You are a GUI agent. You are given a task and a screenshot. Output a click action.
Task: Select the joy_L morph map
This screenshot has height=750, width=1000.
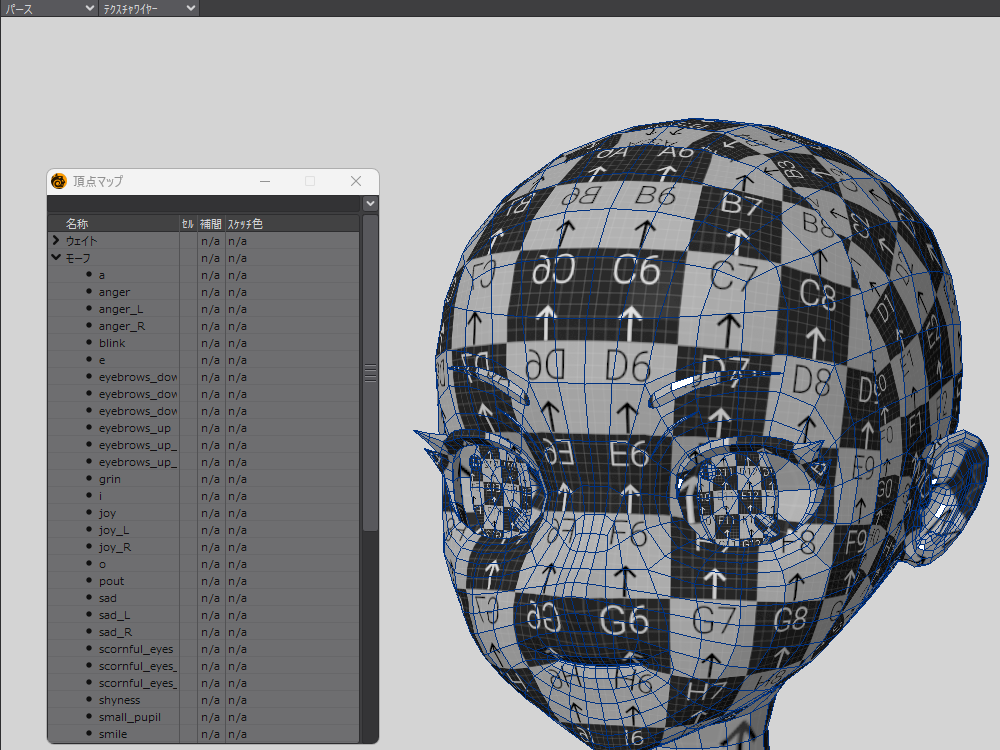tap(114, 530)
